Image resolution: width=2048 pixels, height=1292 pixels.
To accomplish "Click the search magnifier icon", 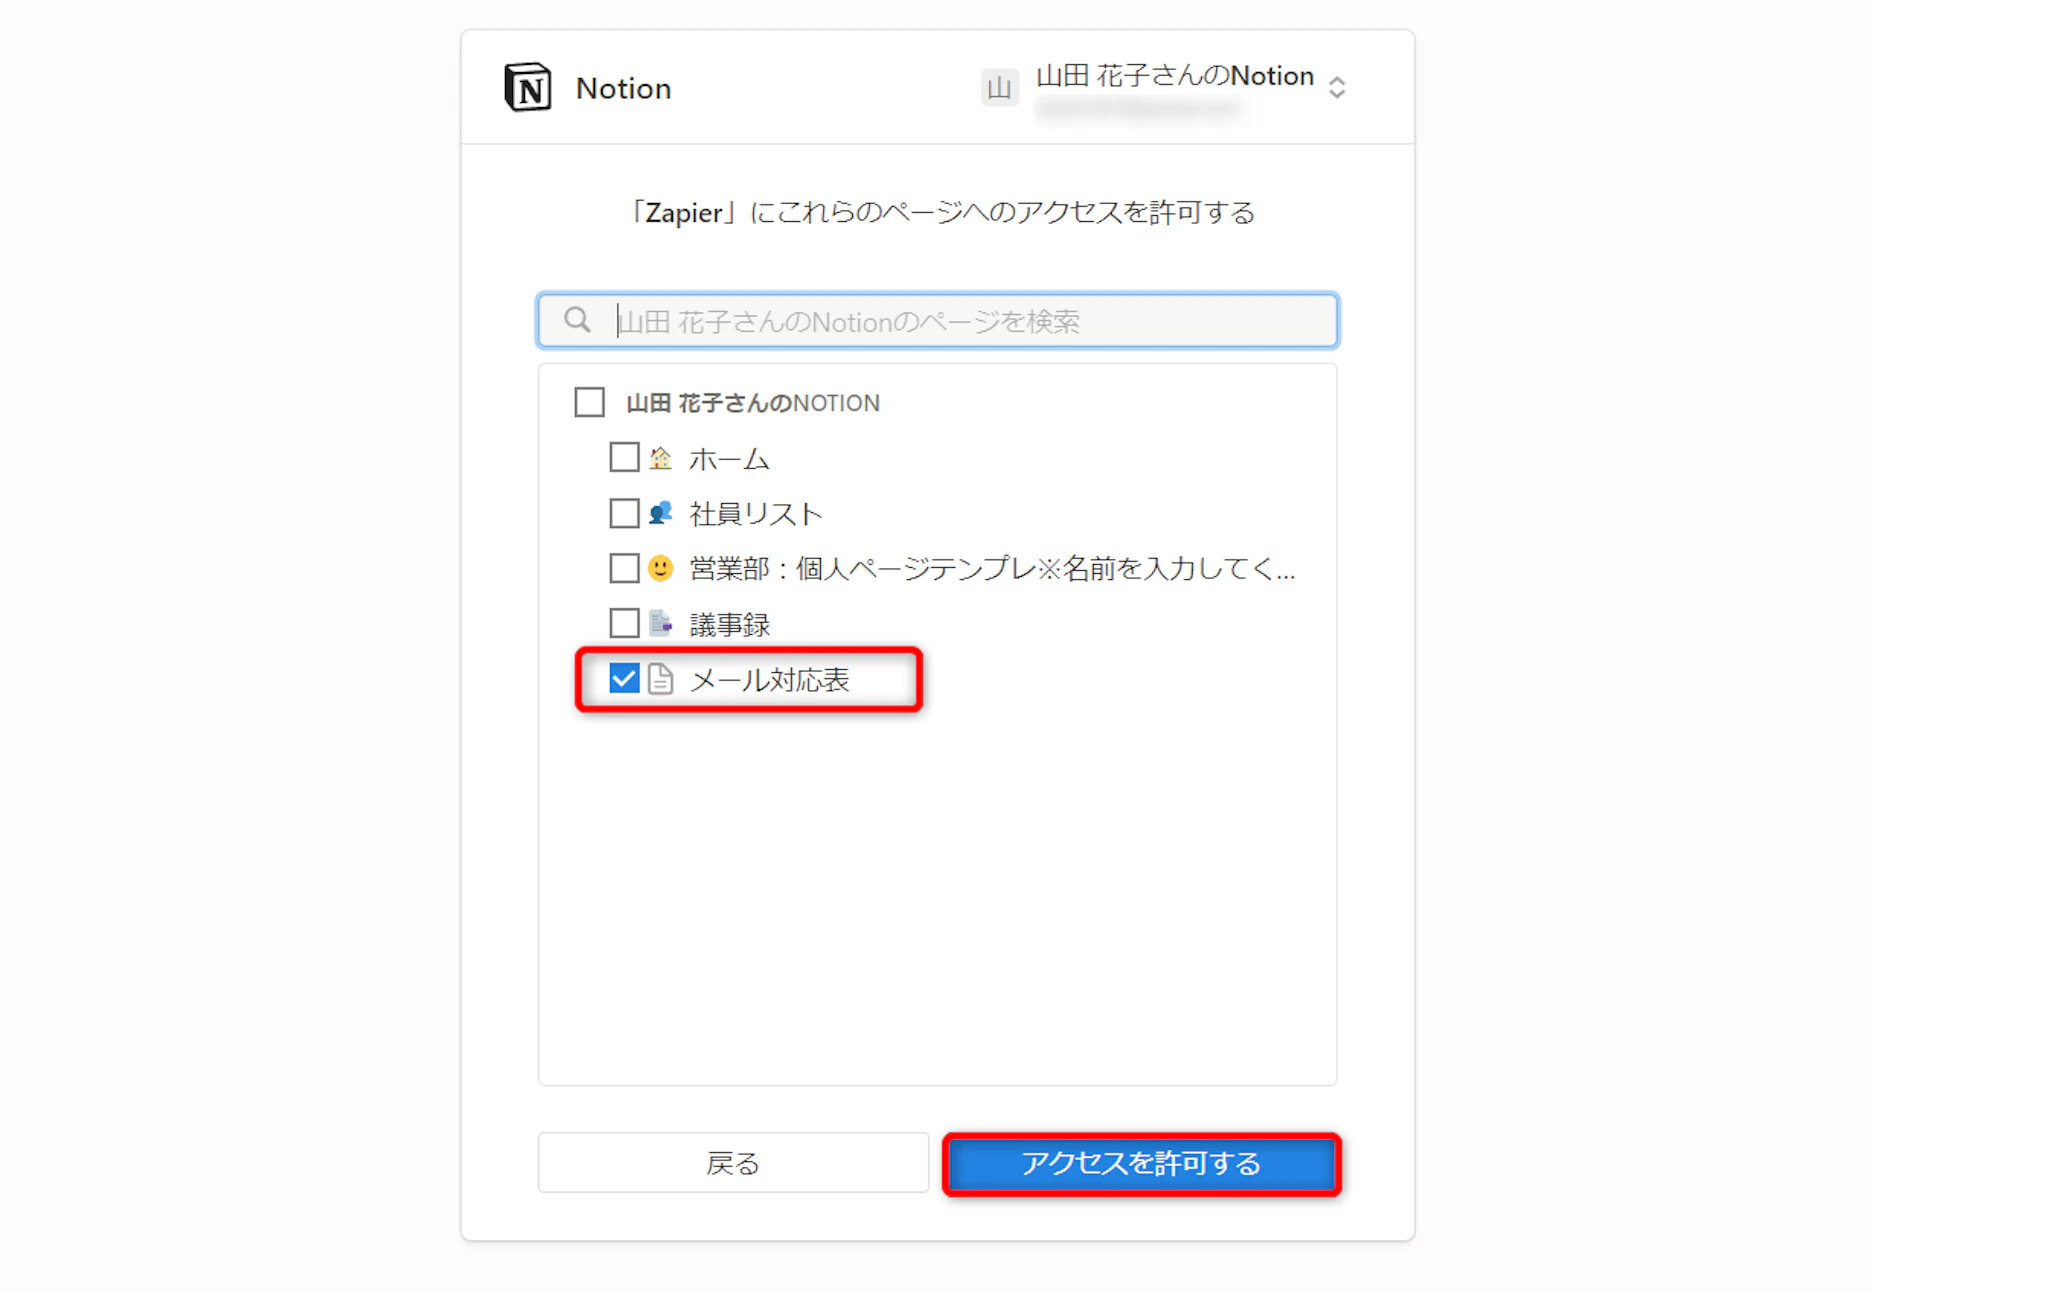I will 577,320.
